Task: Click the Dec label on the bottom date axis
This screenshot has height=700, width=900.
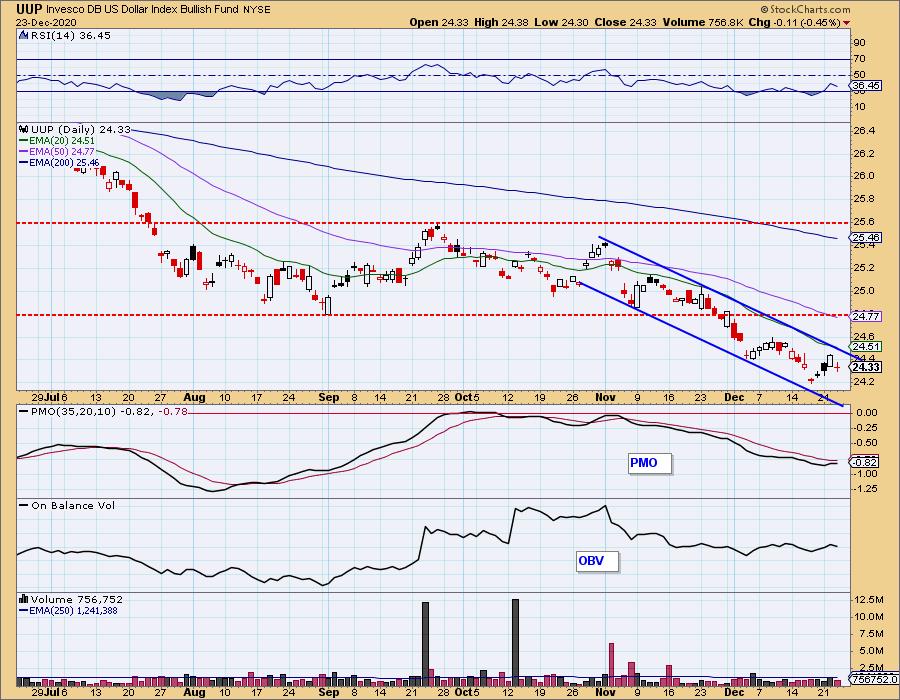Action: [x=734, y=693]
